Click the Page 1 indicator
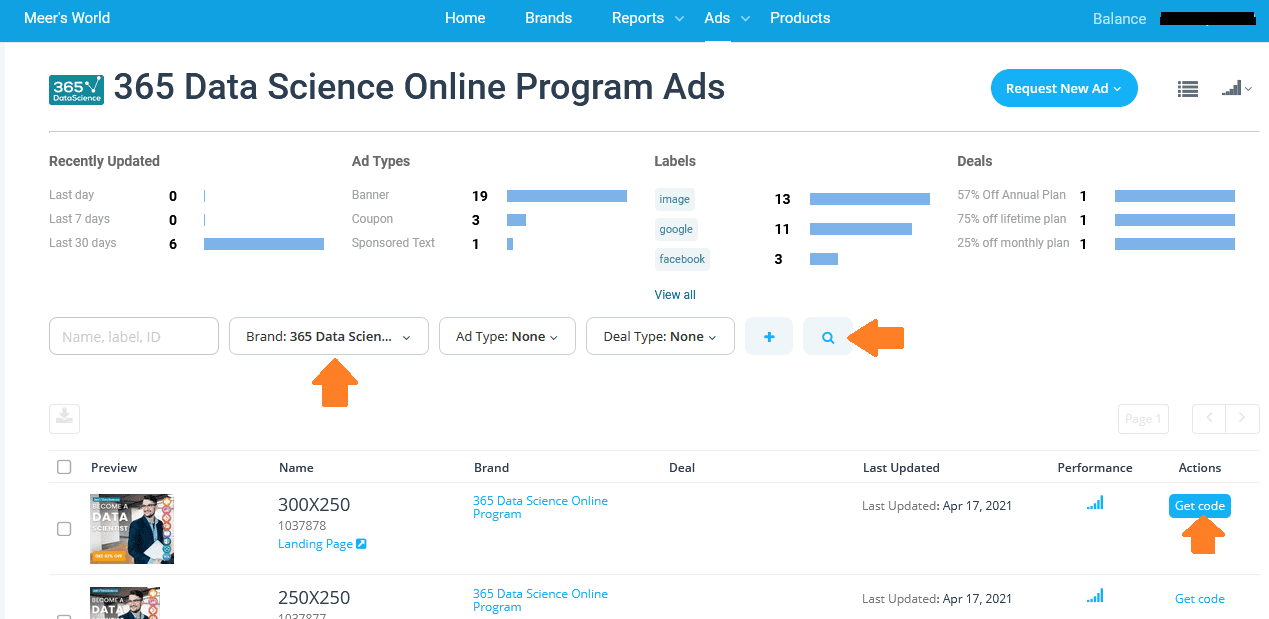Screen dimensions: 1269x619 (x=1143, y=418)
